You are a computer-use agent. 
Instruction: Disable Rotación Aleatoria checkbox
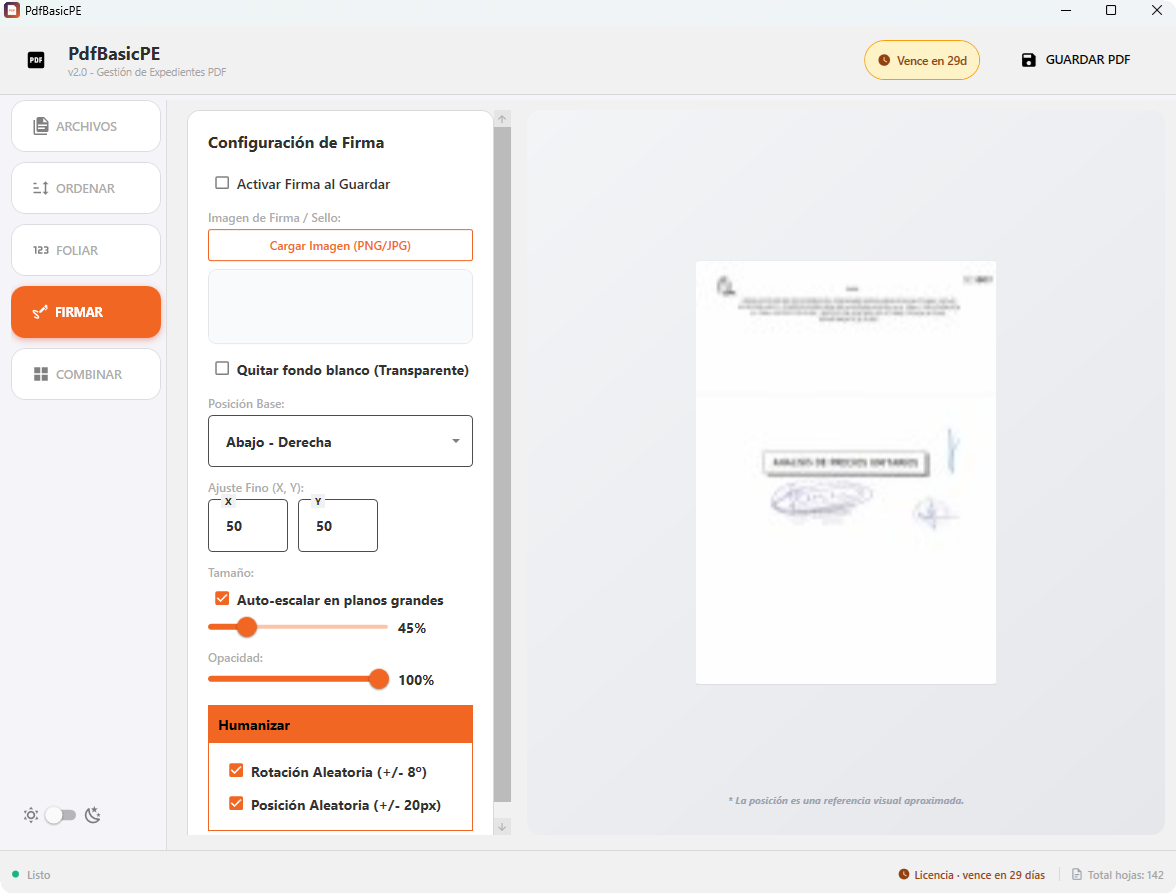(236, 770)
